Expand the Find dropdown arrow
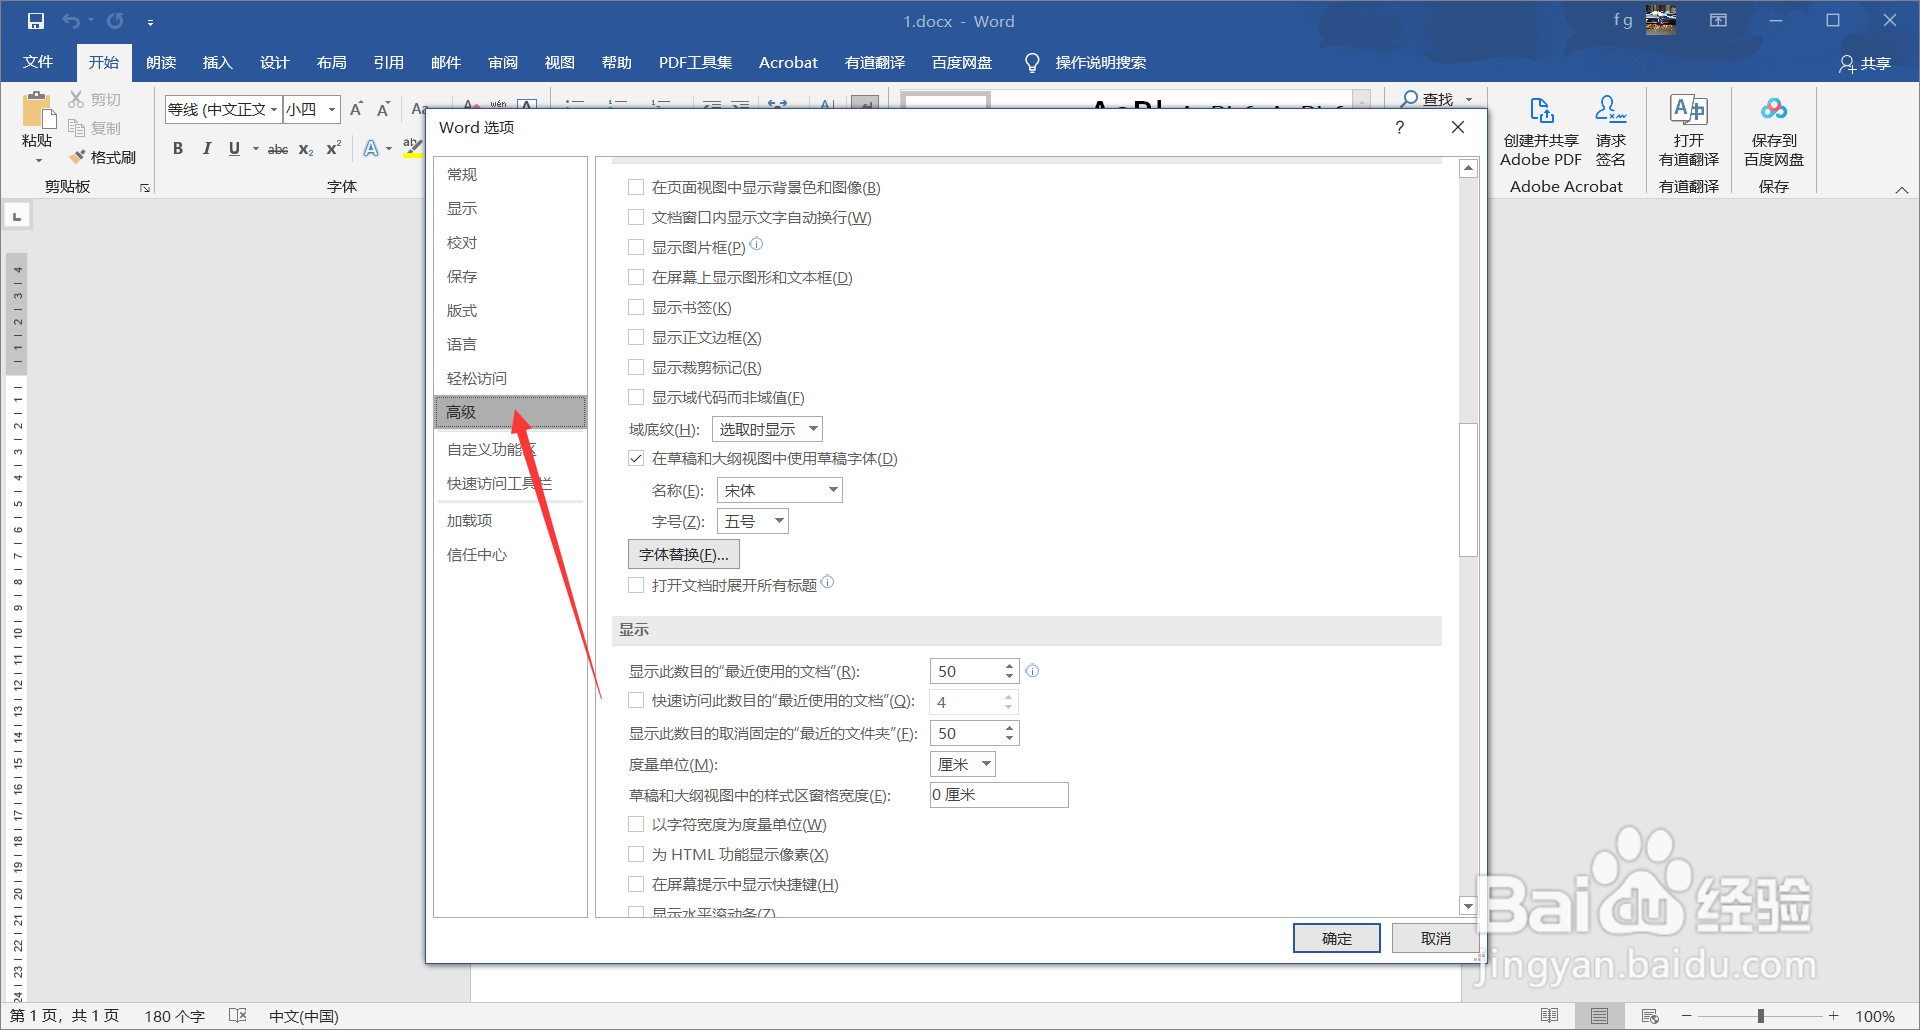The height and width of the screenshot is (1030, 1920). pyautogui.click(x=1469, y=99)
